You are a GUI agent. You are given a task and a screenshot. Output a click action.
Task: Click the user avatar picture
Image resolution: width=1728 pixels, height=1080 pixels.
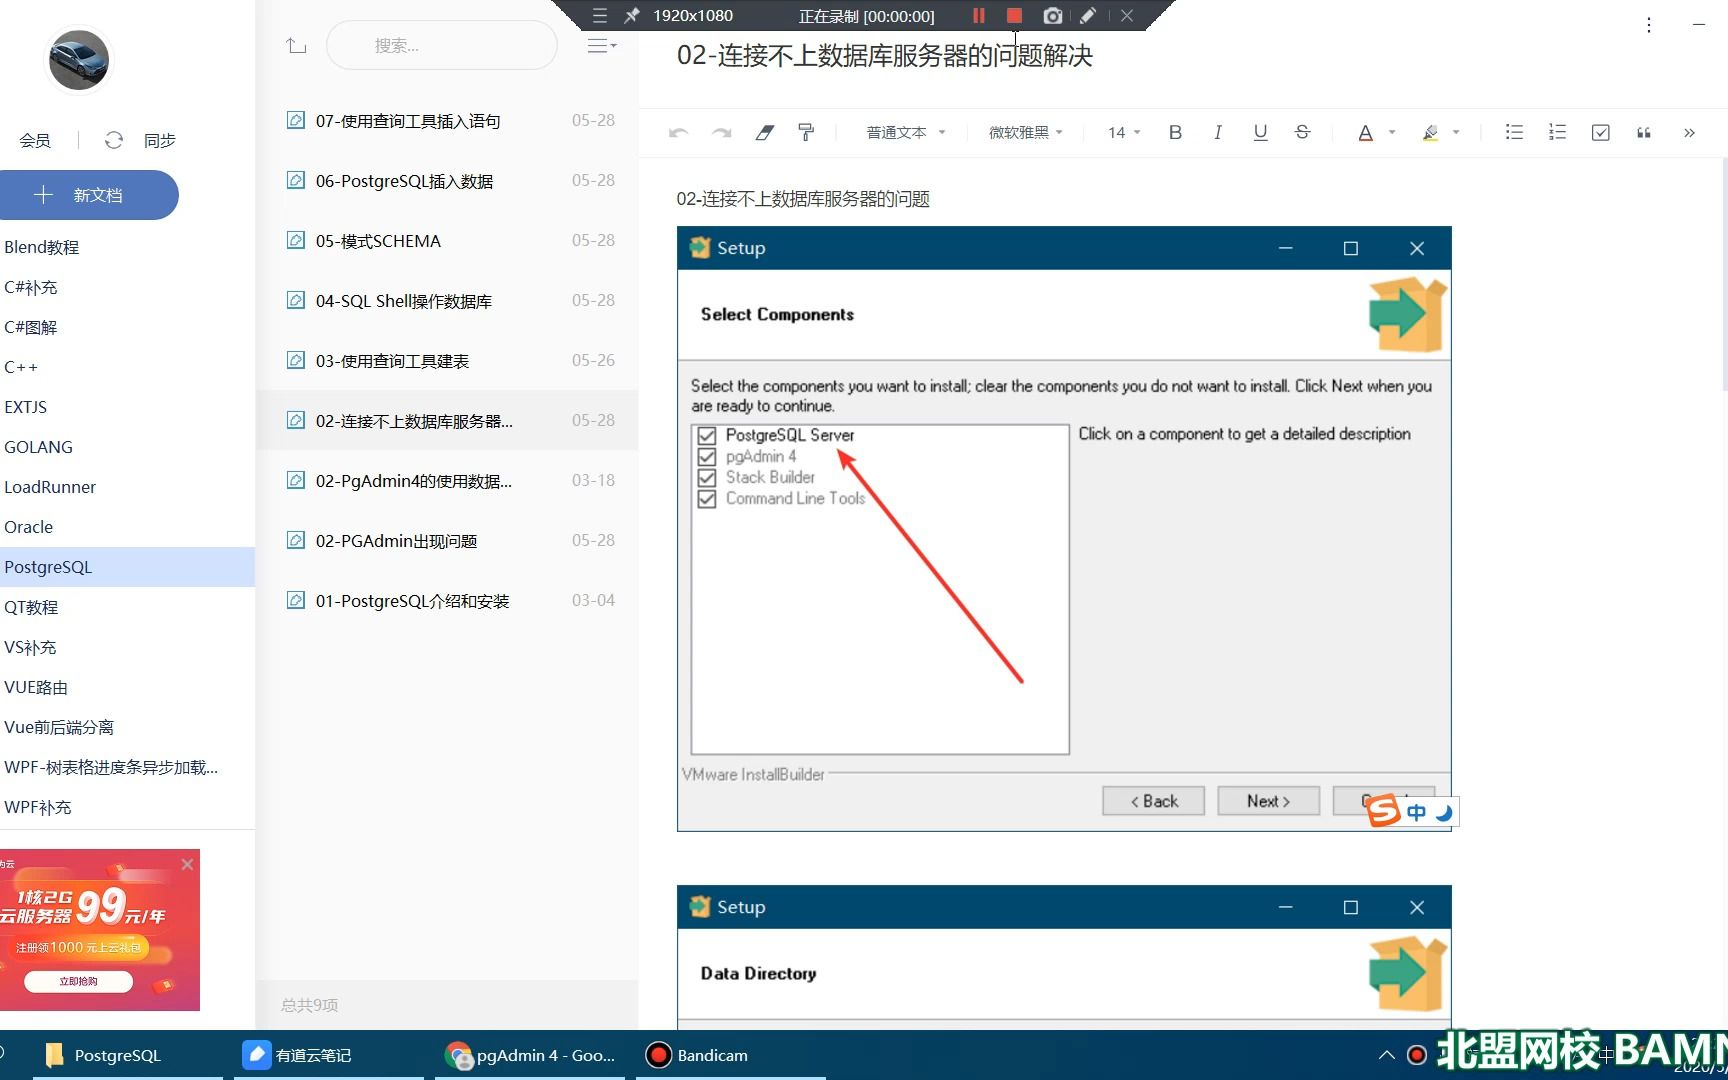(79, 60)
